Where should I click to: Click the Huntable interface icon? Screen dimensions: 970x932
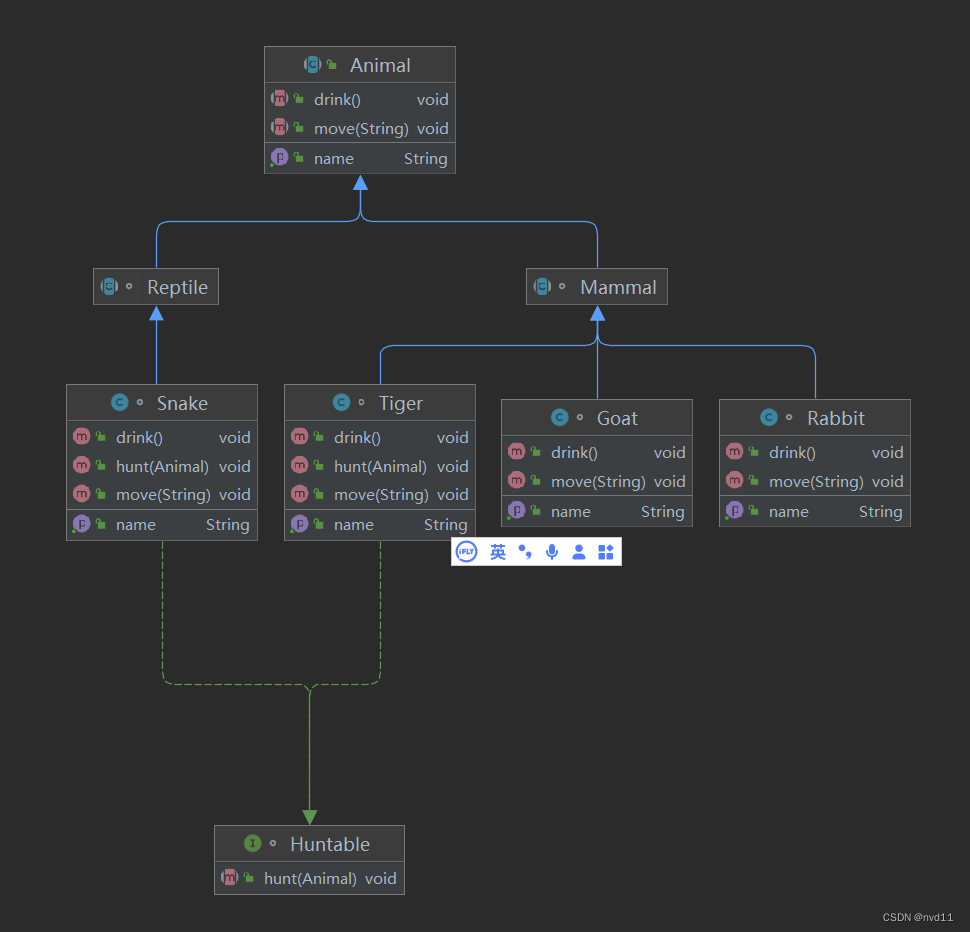(x=252, y=844)
